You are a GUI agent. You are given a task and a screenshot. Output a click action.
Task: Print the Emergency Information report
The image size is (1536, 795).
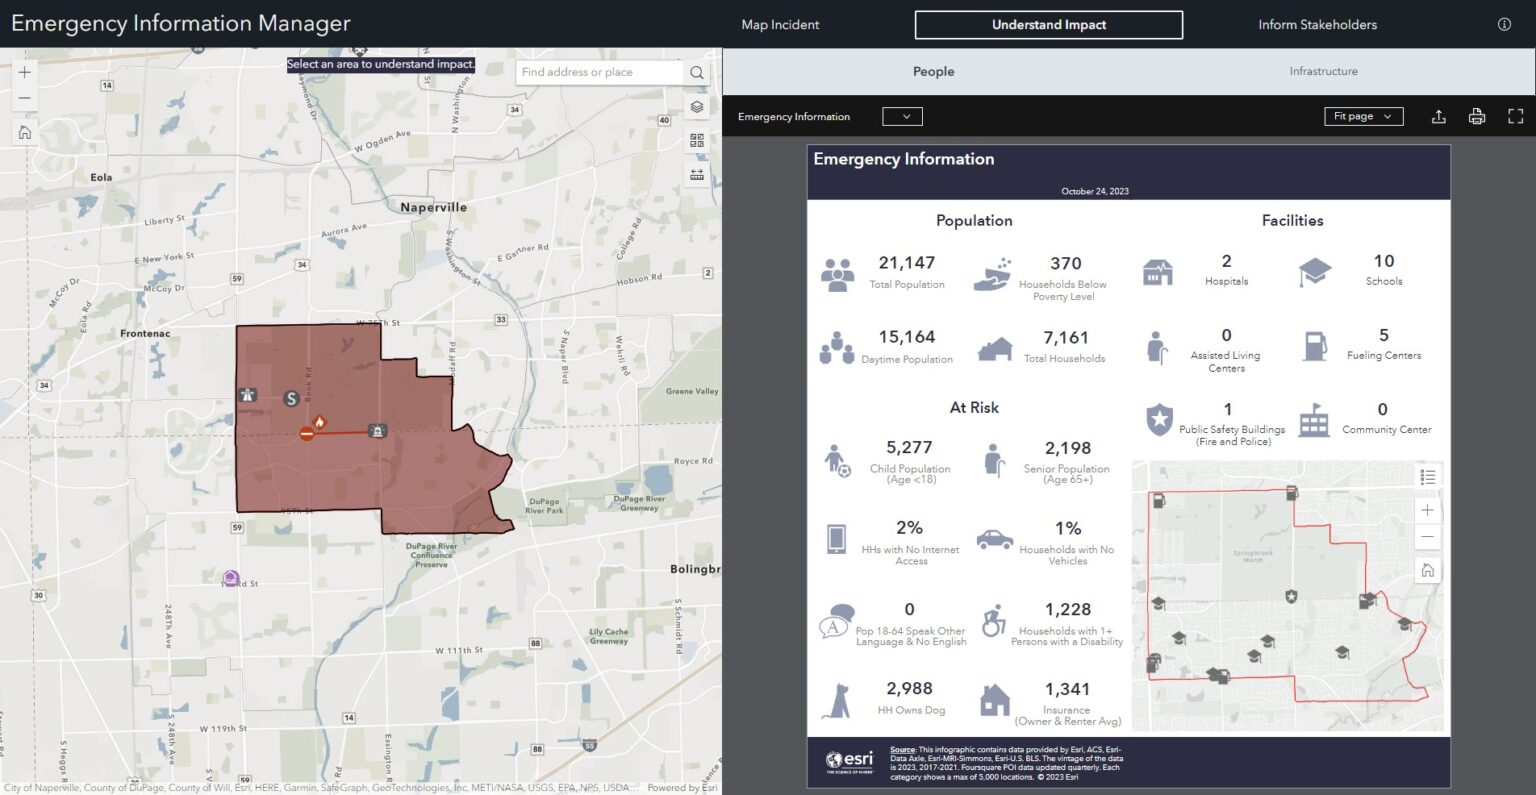[x=1477, y=116]
